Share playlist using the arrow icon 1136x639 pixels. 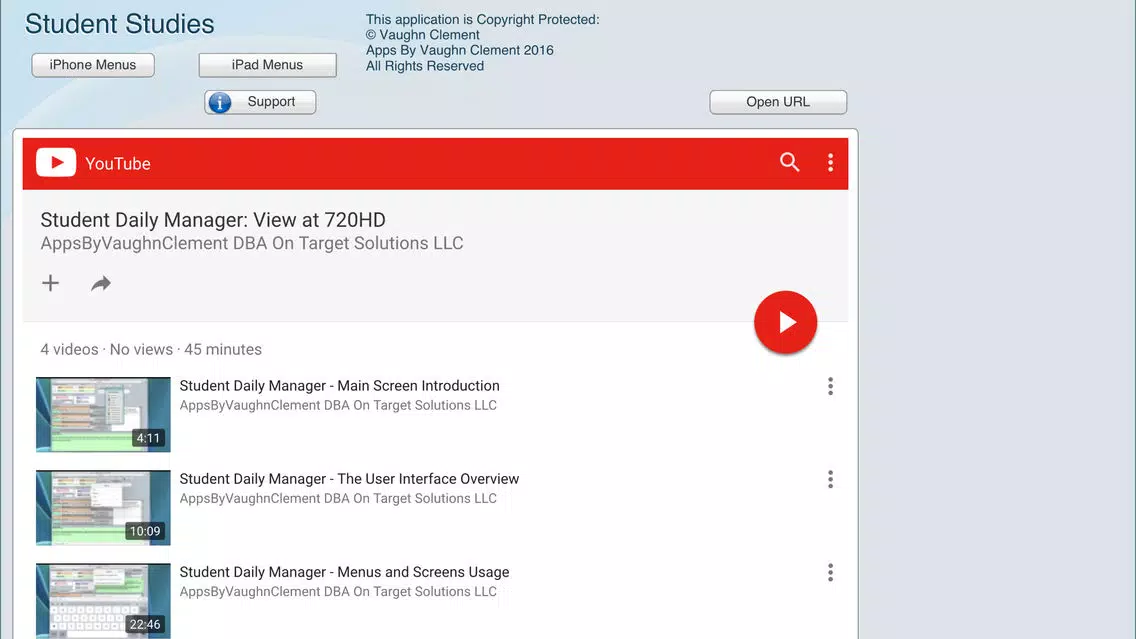click(x=101, y=283)
